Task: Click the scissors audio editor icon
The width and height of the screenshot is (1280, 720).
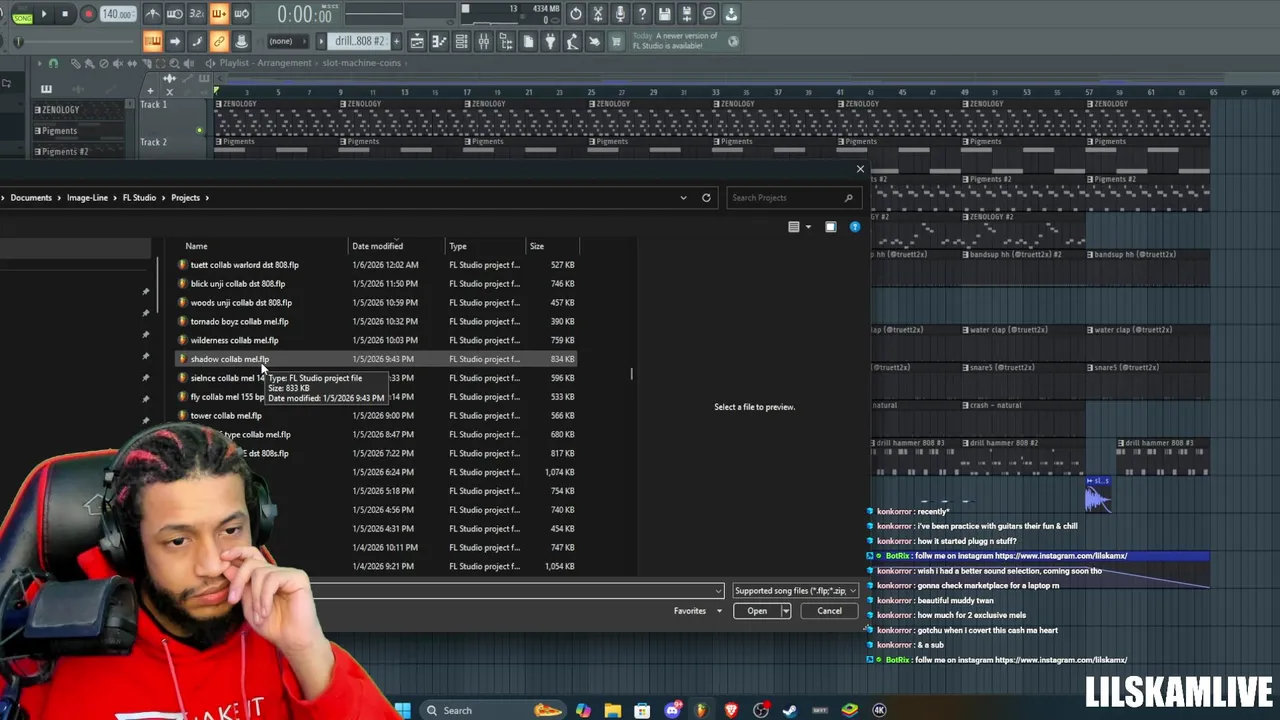Action: 598,14
